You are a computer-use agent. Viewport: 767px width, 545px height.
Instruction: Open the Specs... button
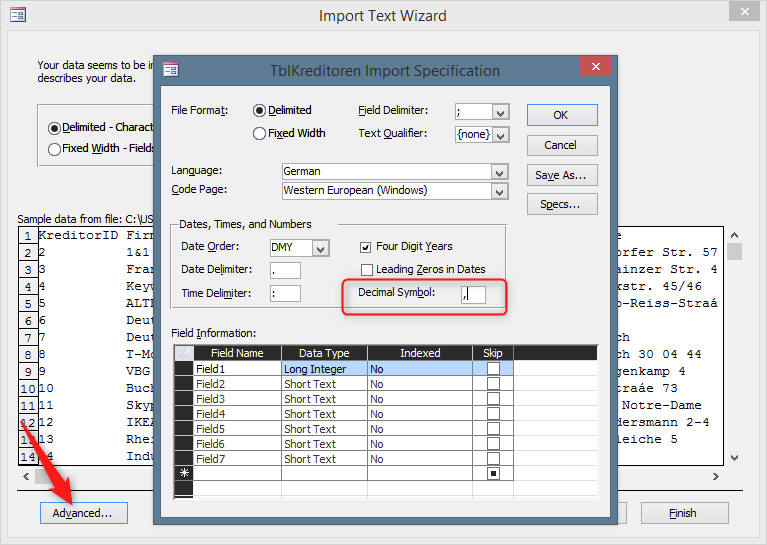click(561, 204)
